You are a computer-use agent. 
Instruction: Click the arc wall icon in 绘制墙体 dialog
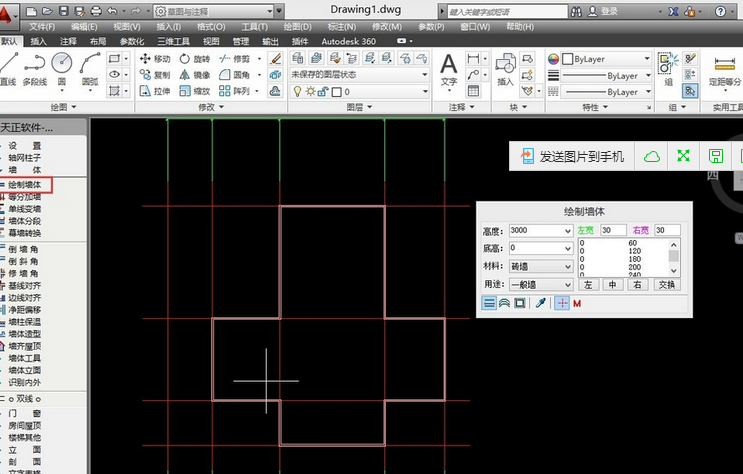click(505, 303)
